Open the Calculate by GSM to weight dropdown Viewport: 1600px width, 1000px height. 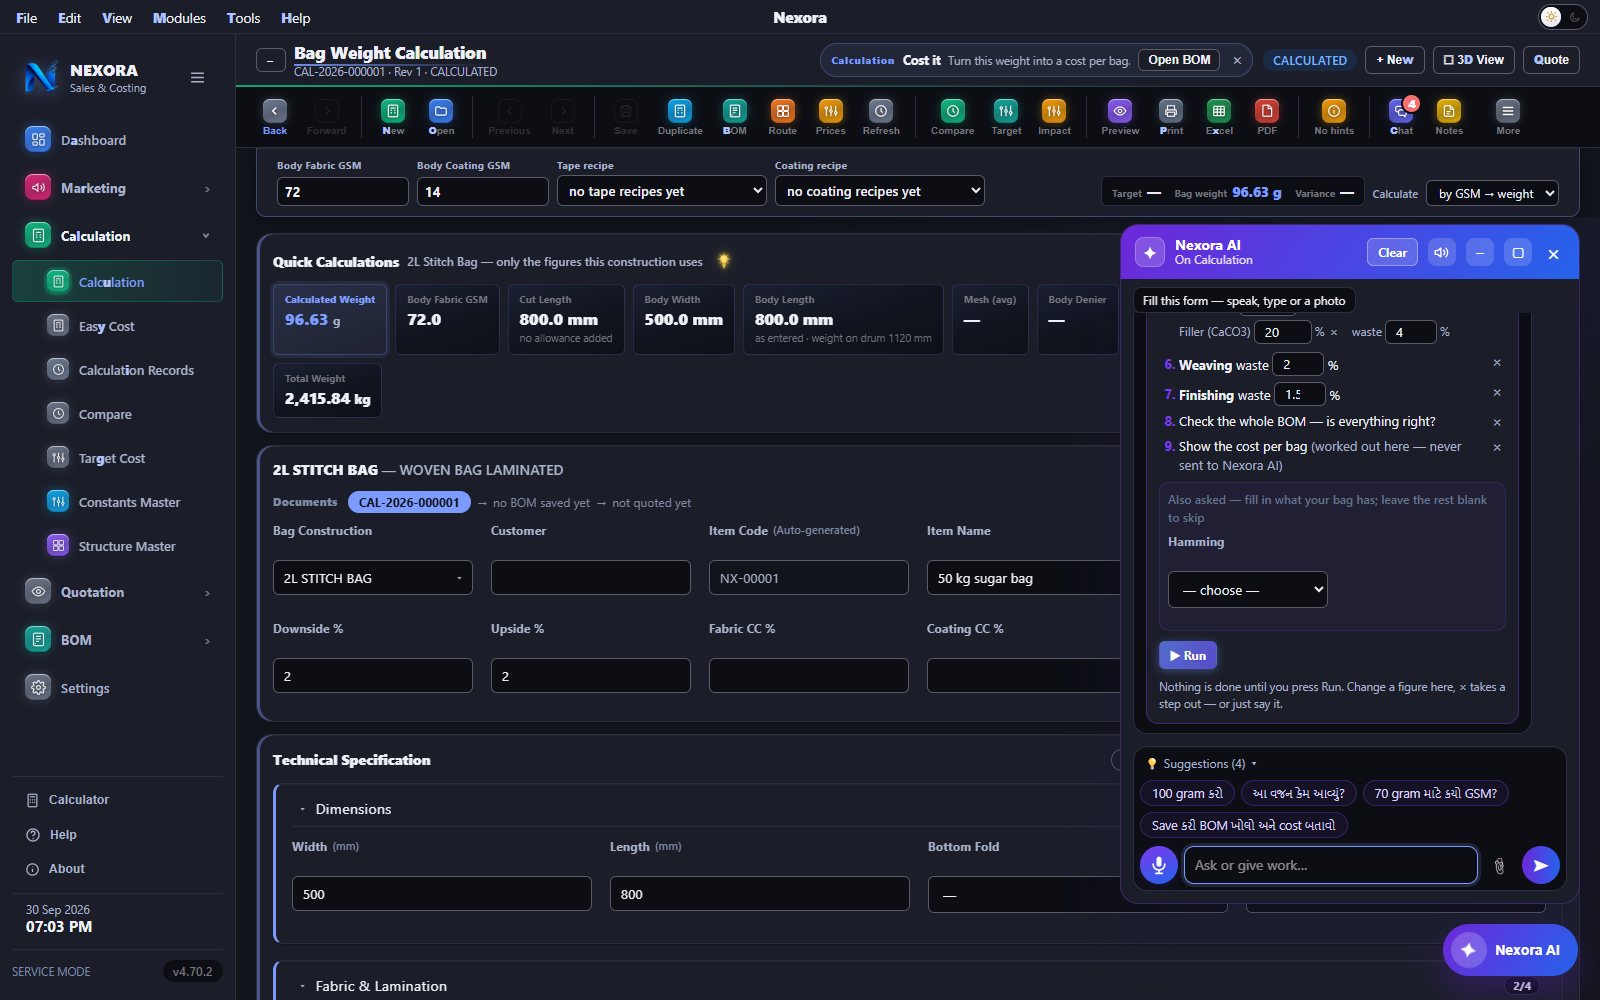1493,194
